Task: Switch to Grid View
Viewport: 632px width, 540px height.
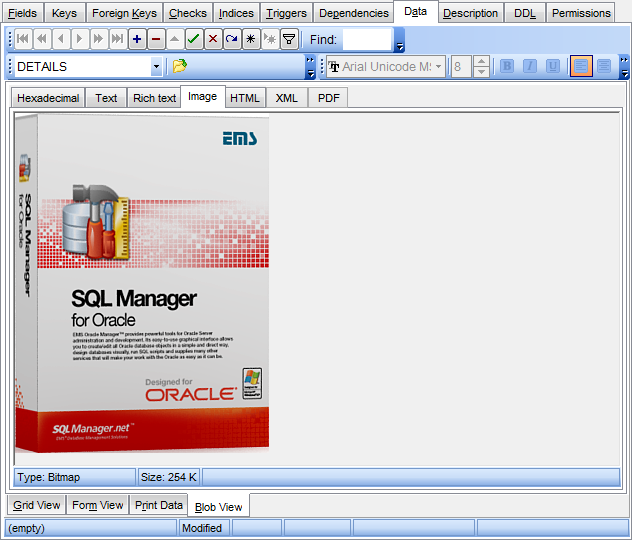Action: click(x=37, y=505)
